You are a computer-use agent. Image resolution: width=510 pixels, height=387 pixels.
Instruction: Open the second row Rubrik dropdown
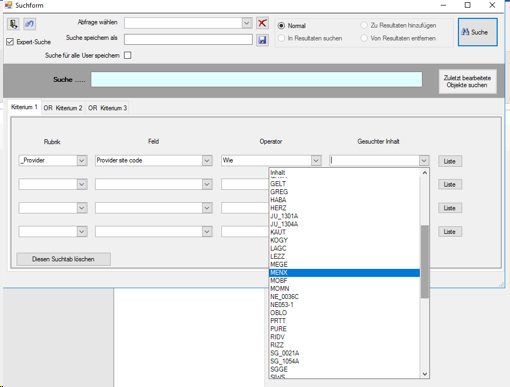coord(82,184)
